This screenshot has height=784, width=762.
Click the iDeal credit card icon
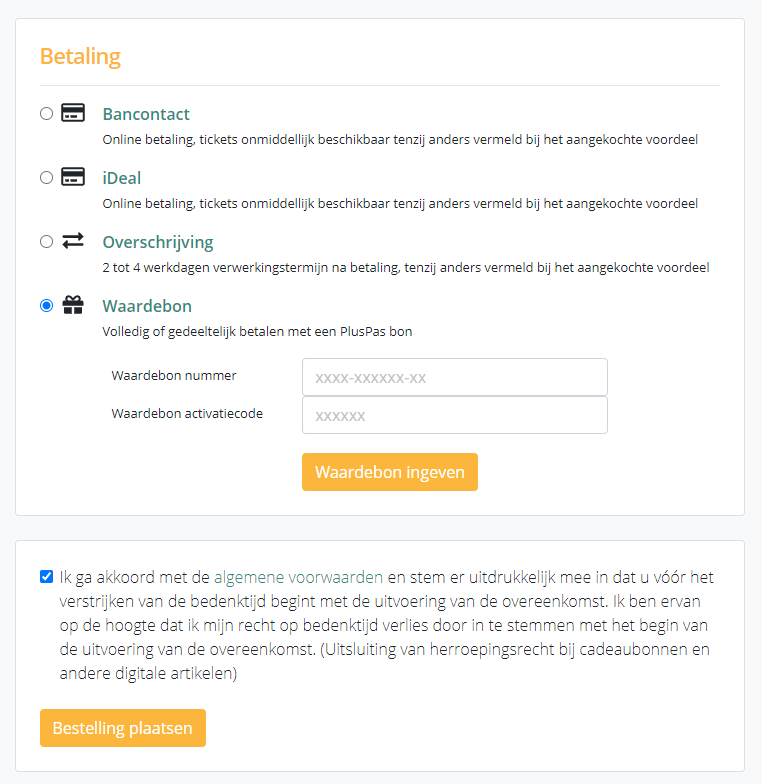pos(72,177)
